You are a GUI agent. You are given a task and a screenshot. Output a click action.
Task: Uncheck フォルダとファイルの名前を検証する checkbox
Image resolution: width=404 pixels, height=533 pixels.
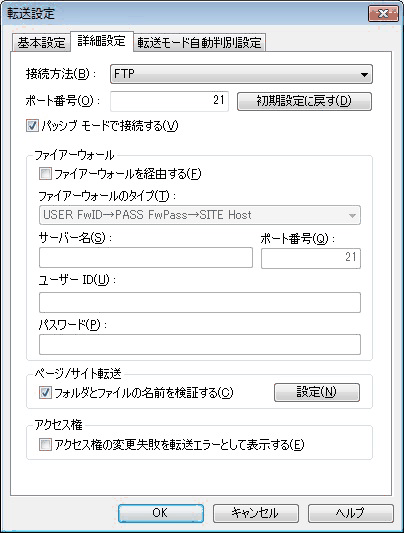point(45,393)
